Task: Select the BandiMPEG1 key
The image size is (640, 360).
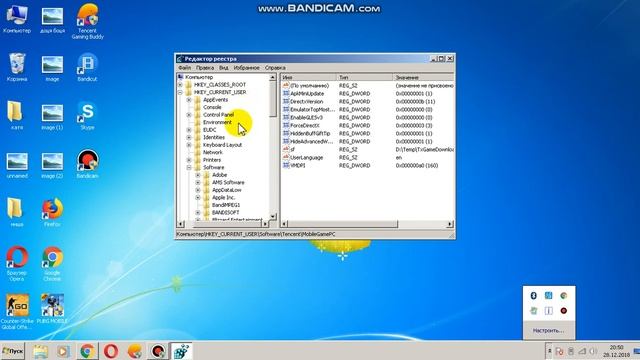Action: [x=226, y=205]
